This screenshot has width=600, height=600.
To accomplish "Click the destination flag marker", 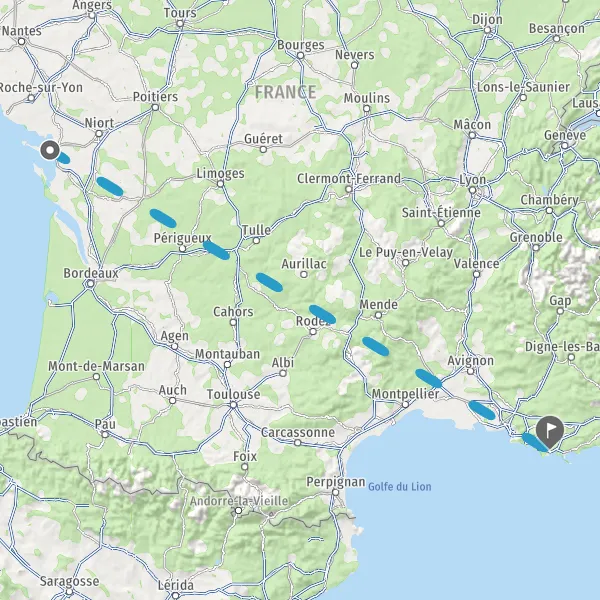I will tap(549, 432).
